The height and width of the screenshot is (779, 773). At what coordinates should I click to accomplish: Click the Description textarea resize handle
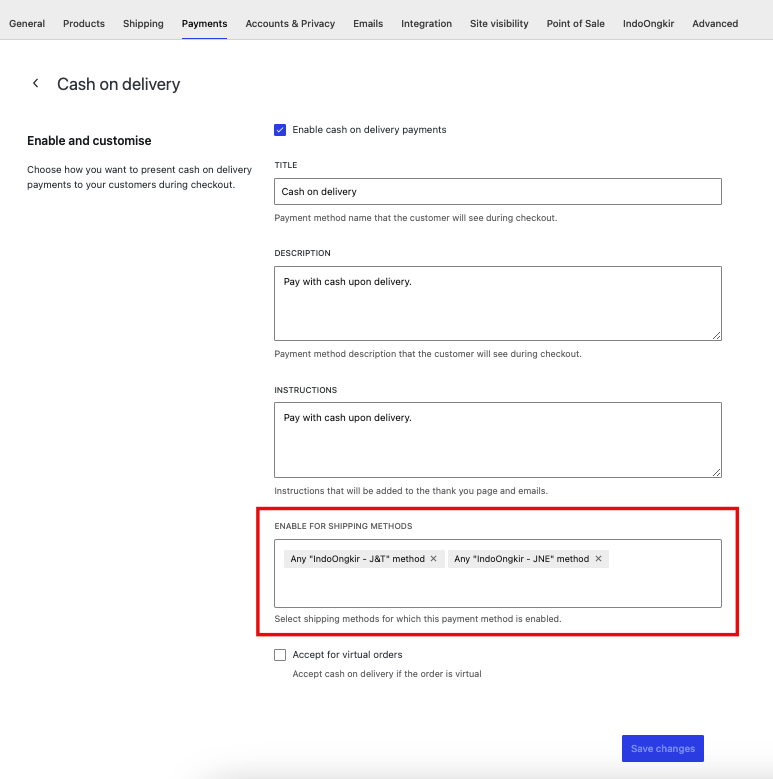716,336
